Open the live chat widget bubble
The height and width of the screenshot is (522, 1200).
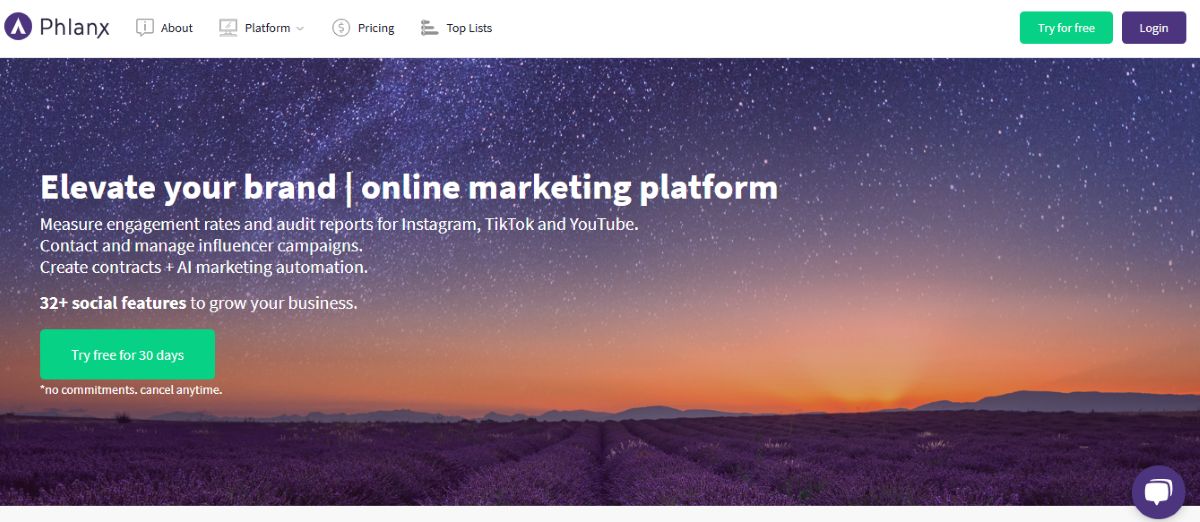click(1158, 492)
